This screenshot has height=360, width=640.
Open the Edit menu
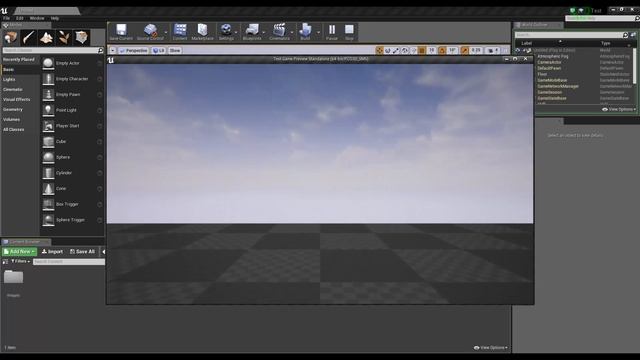(x=20, y=18)
